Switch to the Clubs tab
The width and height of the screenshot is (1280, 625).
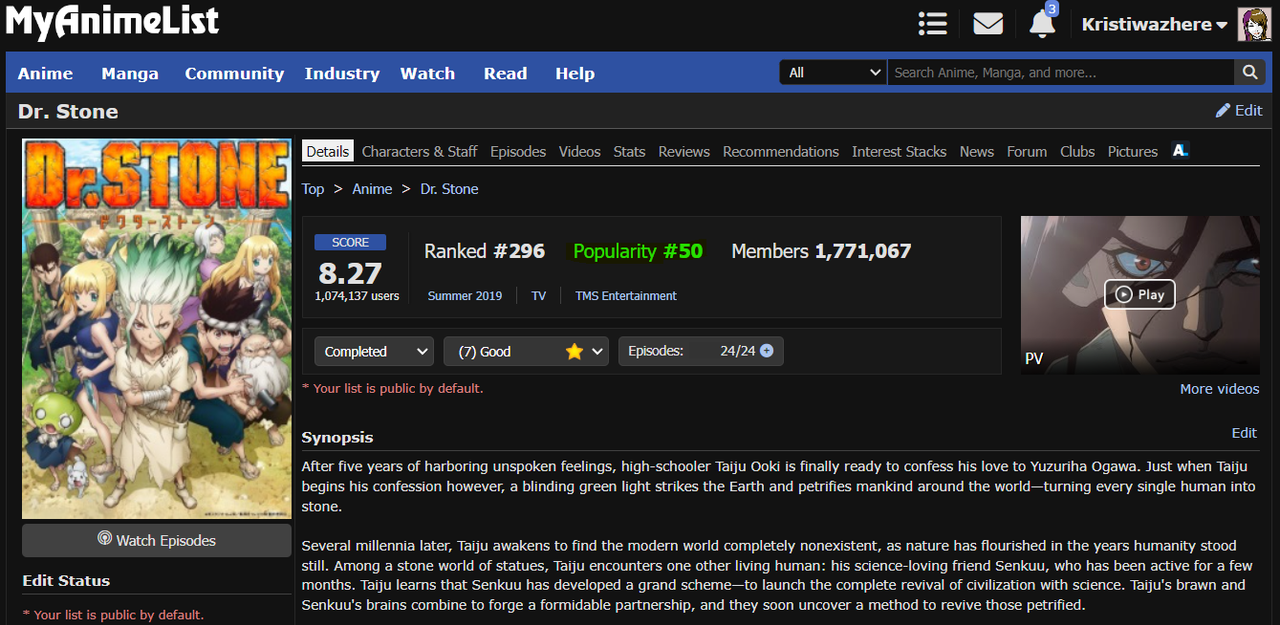1077,151
